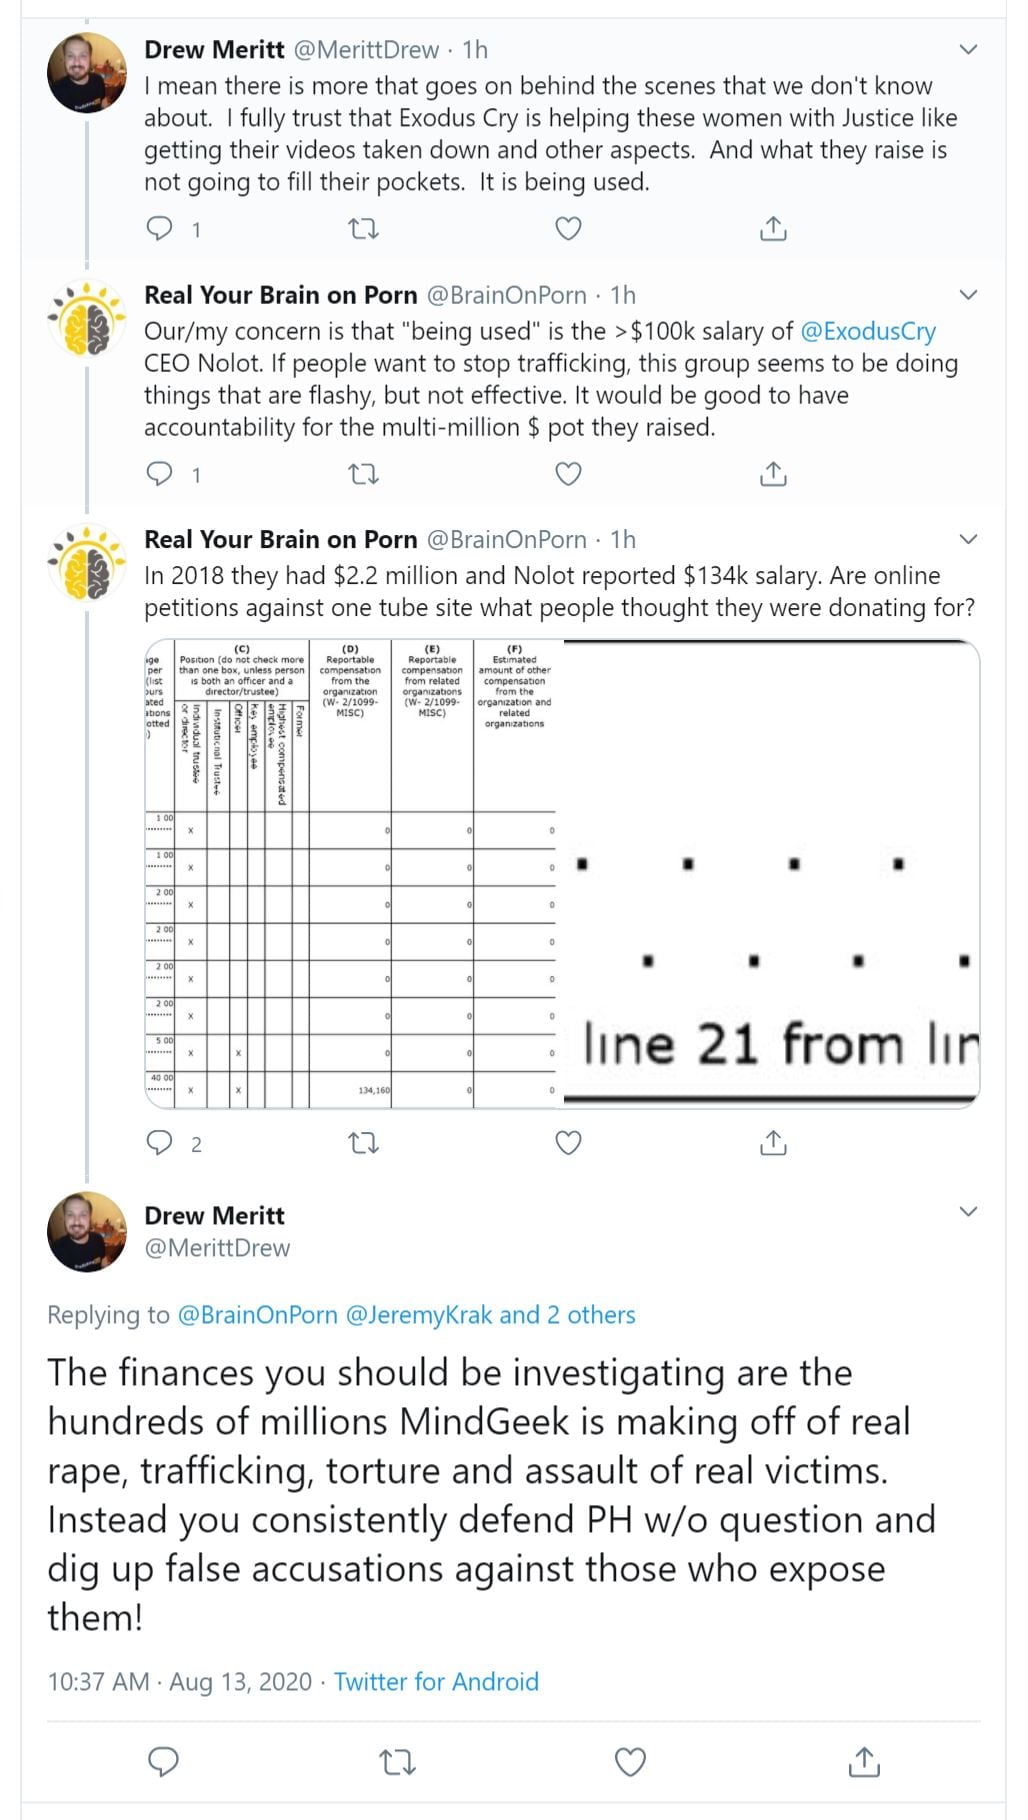Like the $134k salary tweet

(x=568, y=1142)
